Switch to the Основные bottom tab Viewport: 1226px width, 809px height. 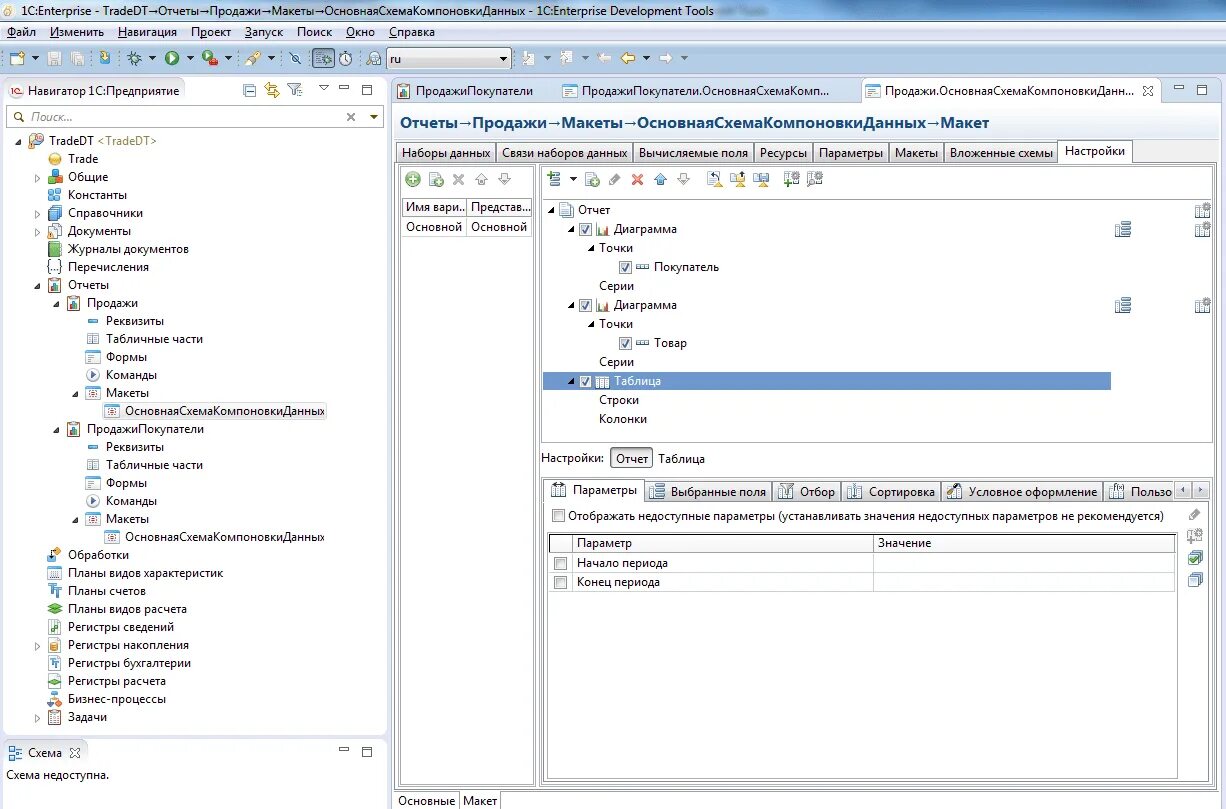(x=426, y=800)
